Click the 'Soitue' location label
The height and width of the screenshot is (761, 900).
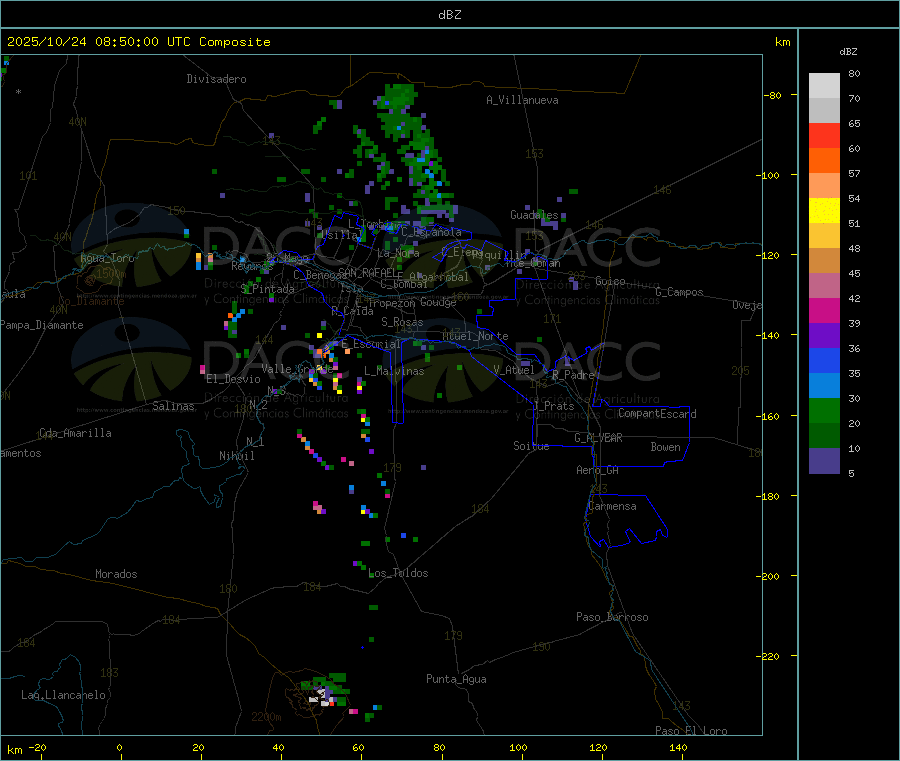click(x=531, y=446)
